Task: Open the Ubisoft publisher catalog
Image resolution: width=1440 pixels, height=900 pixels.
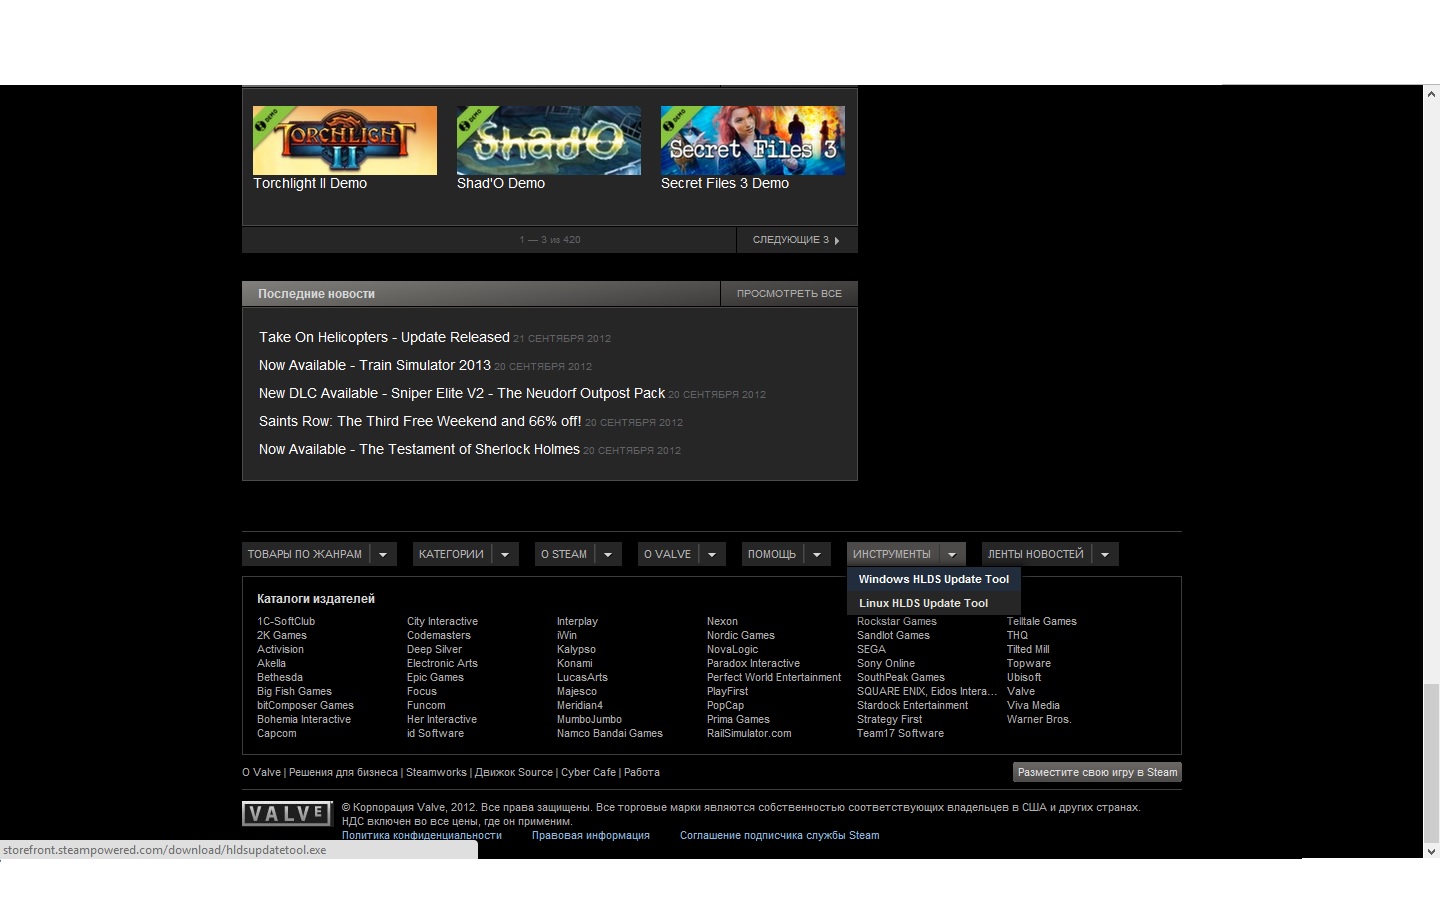Action: [x=1024, y=677]
